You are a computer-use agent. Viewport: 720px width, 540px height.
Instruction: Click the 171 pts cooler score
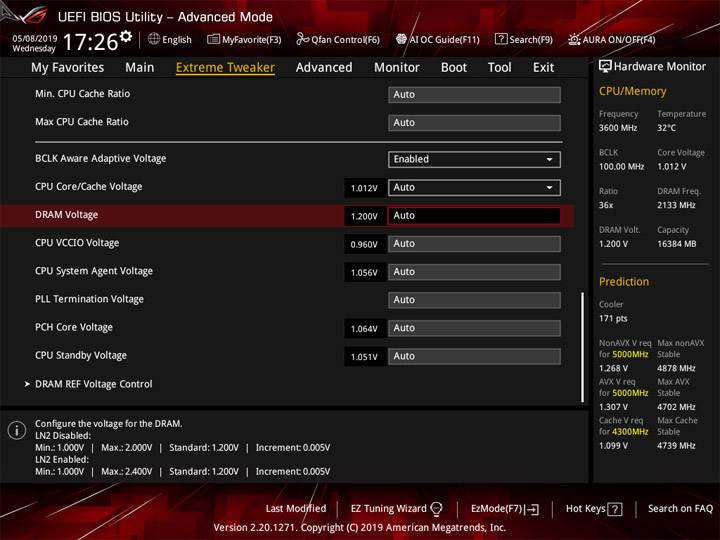tap(613, 318)
